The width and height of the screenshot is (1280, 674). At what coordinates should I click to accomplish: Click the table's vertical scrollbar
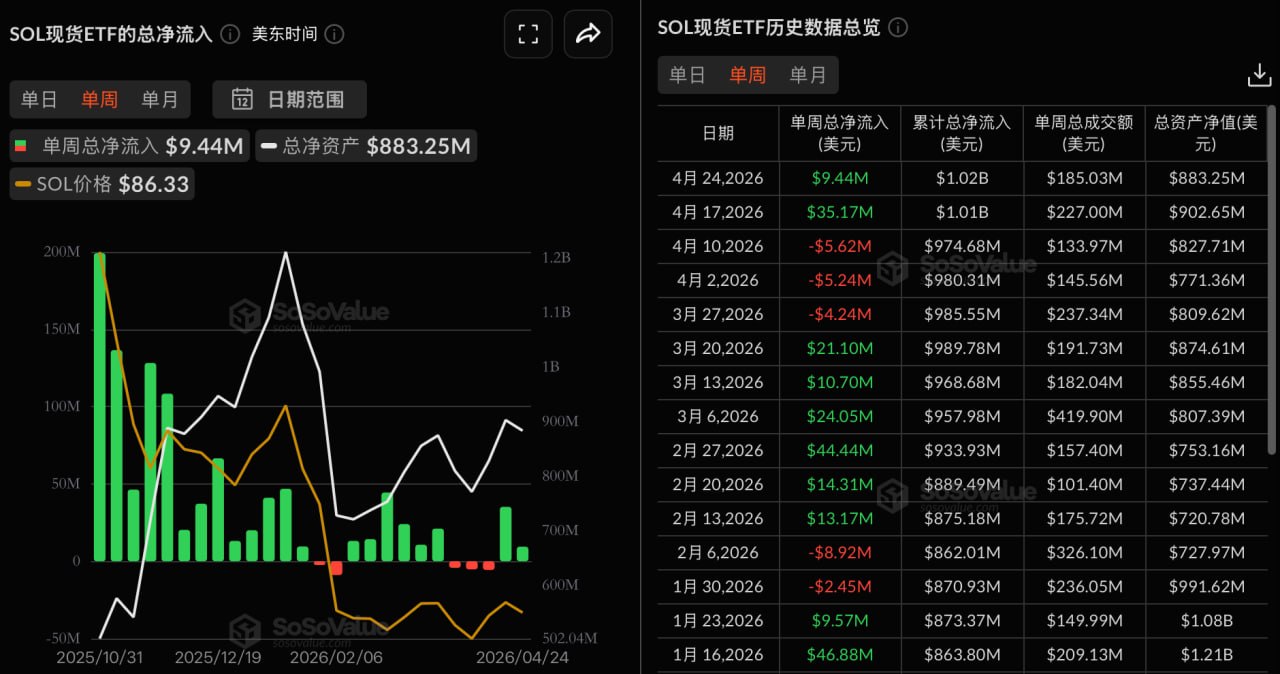(x=1272, y=280)
